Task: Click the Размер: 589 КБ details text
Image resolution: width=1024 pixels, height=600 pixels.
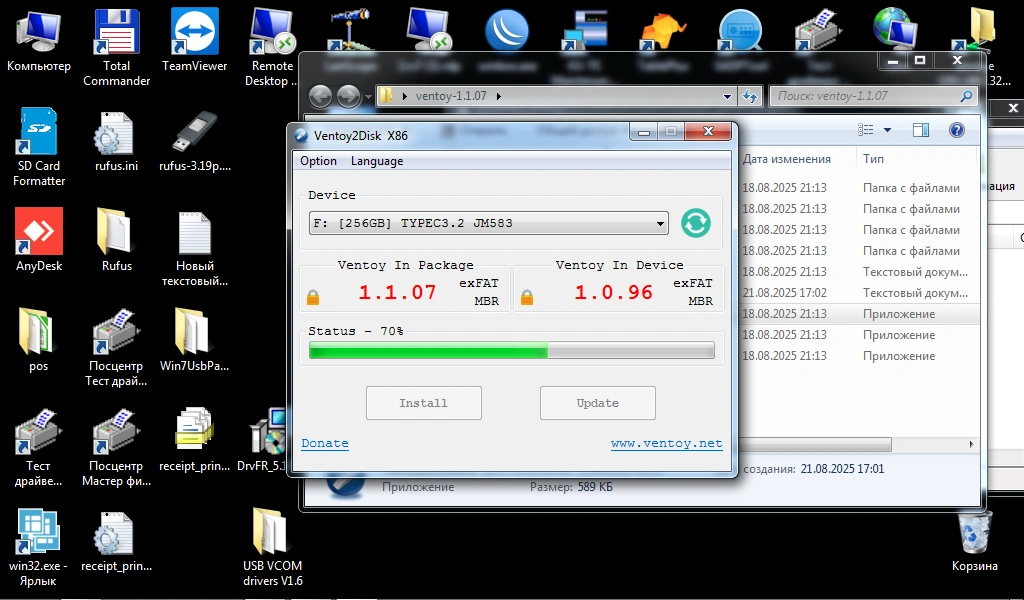Action: (571, 486)
